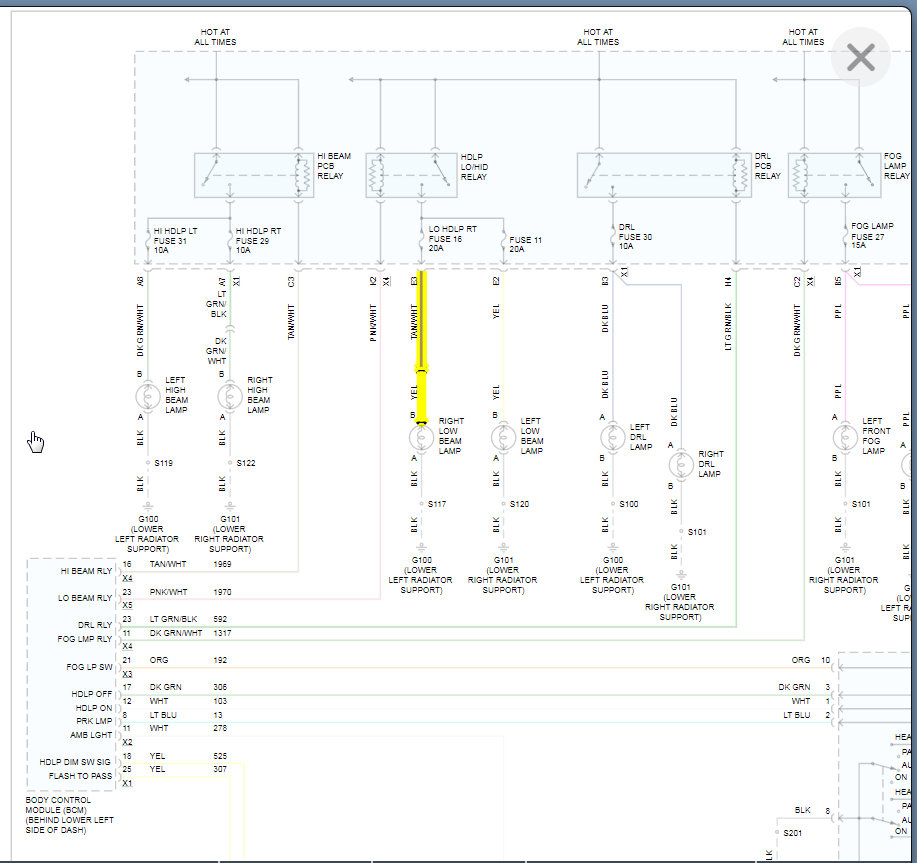Click the LT GRN/BLK label beside circuit 592
The width and height of the screenshot is (917, 863).
coord(174,619)
